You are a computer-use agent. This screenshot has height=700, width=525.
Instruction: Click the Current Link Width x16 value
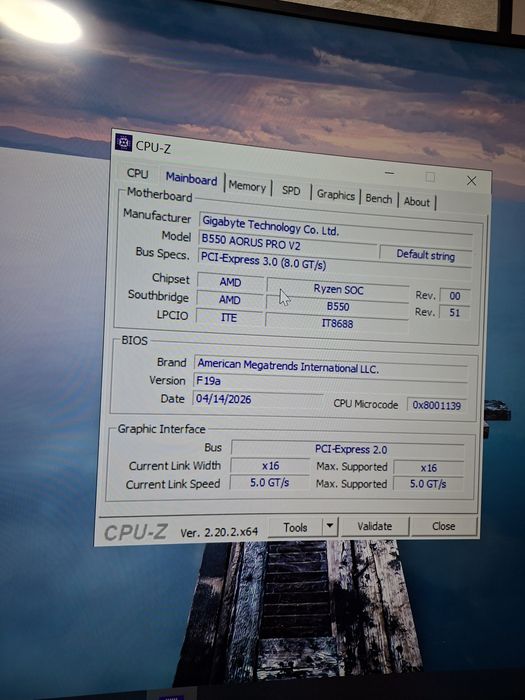270,466
